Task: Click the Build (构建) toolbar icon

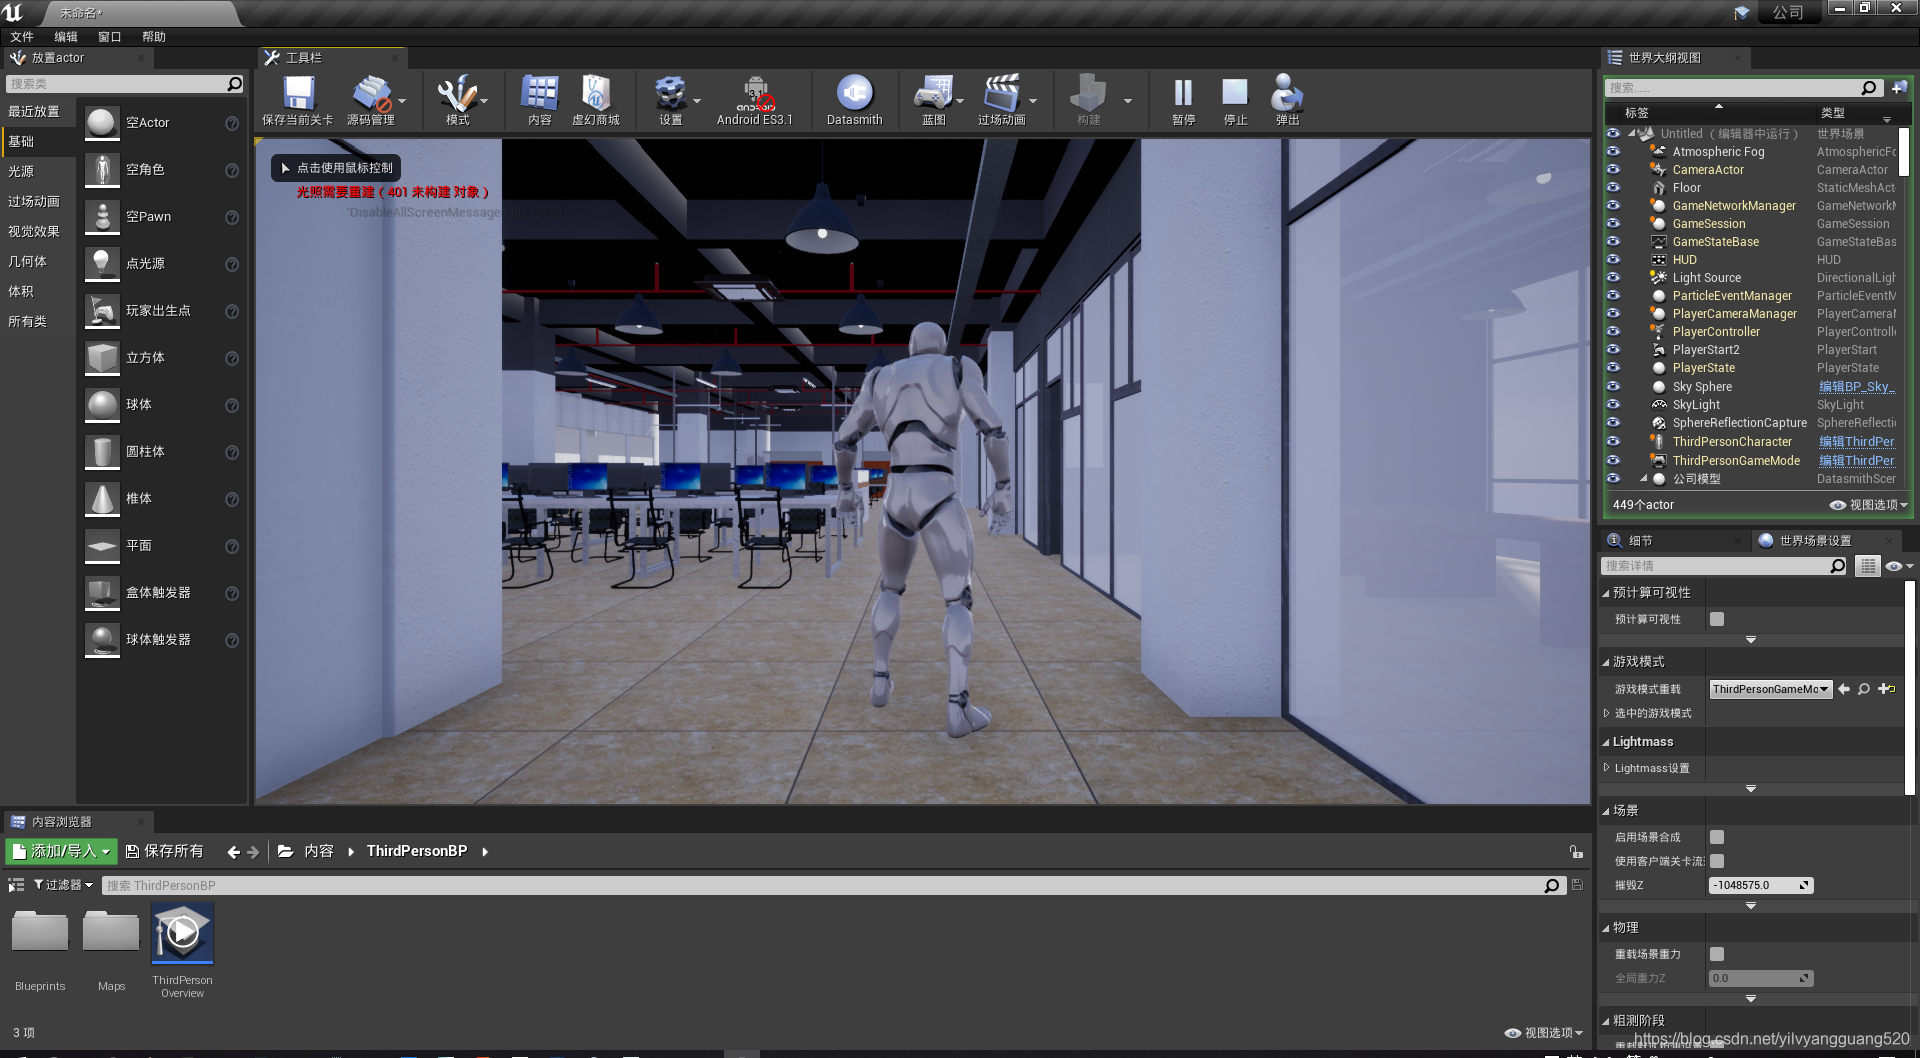Action: [x=1088, y=94]
